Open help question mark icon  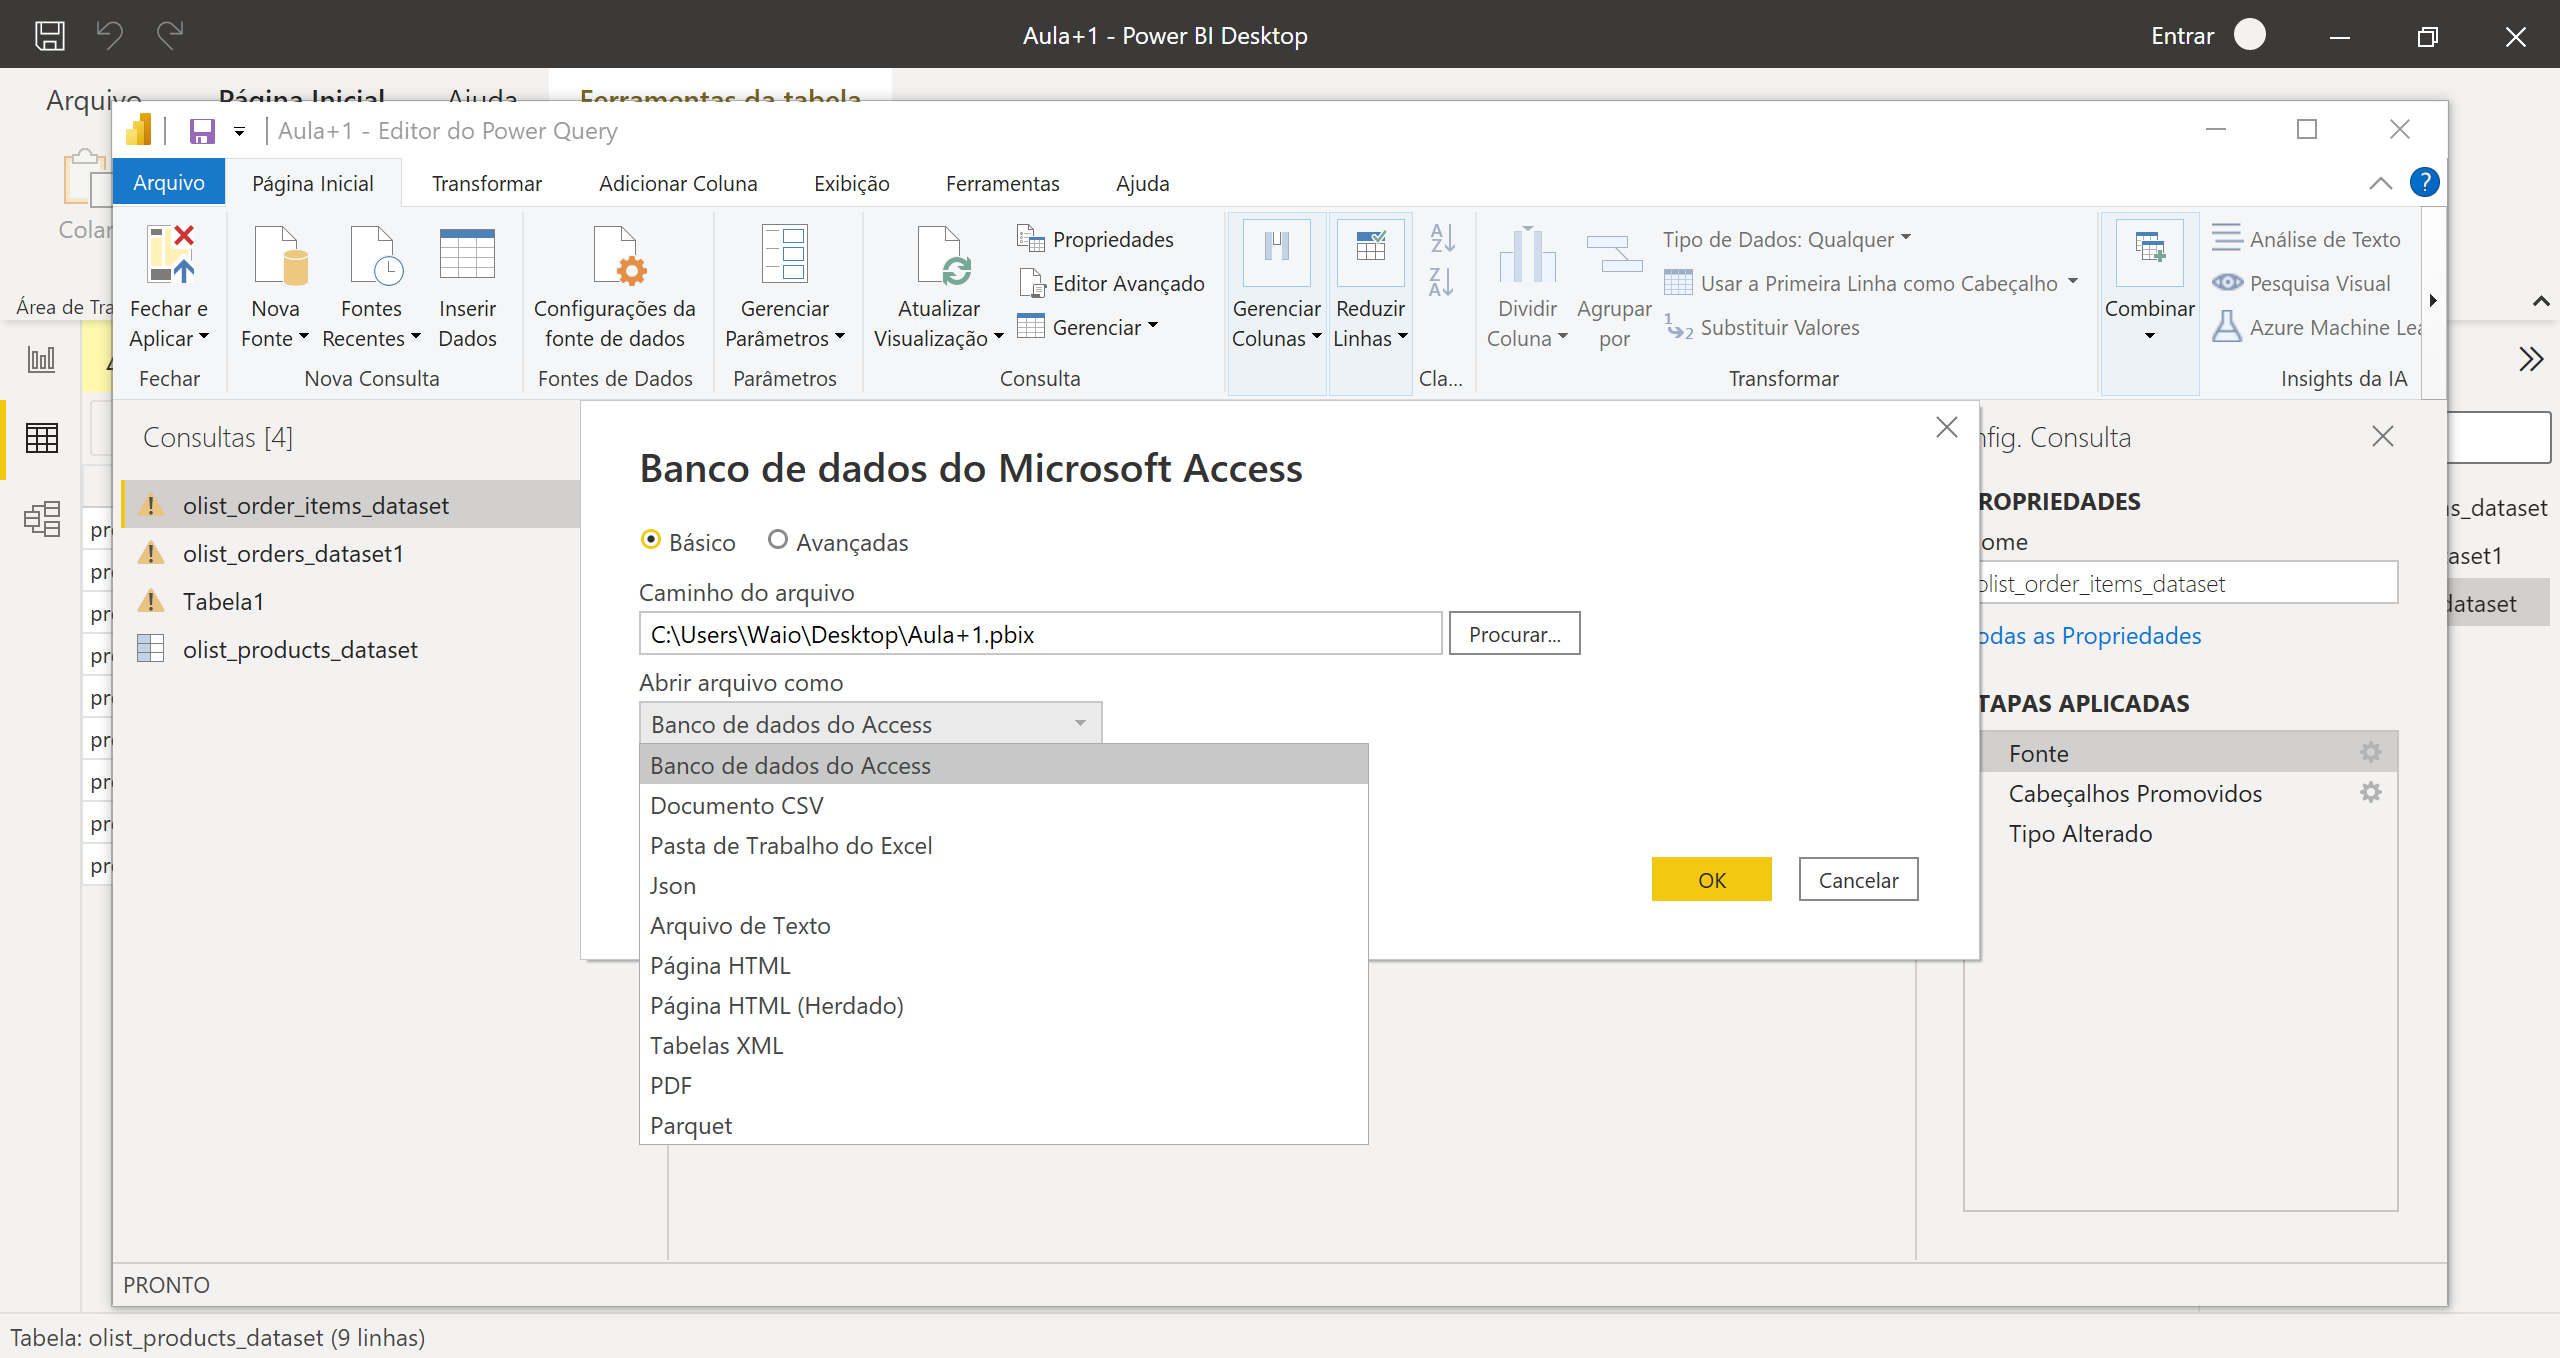point(2425,182)
